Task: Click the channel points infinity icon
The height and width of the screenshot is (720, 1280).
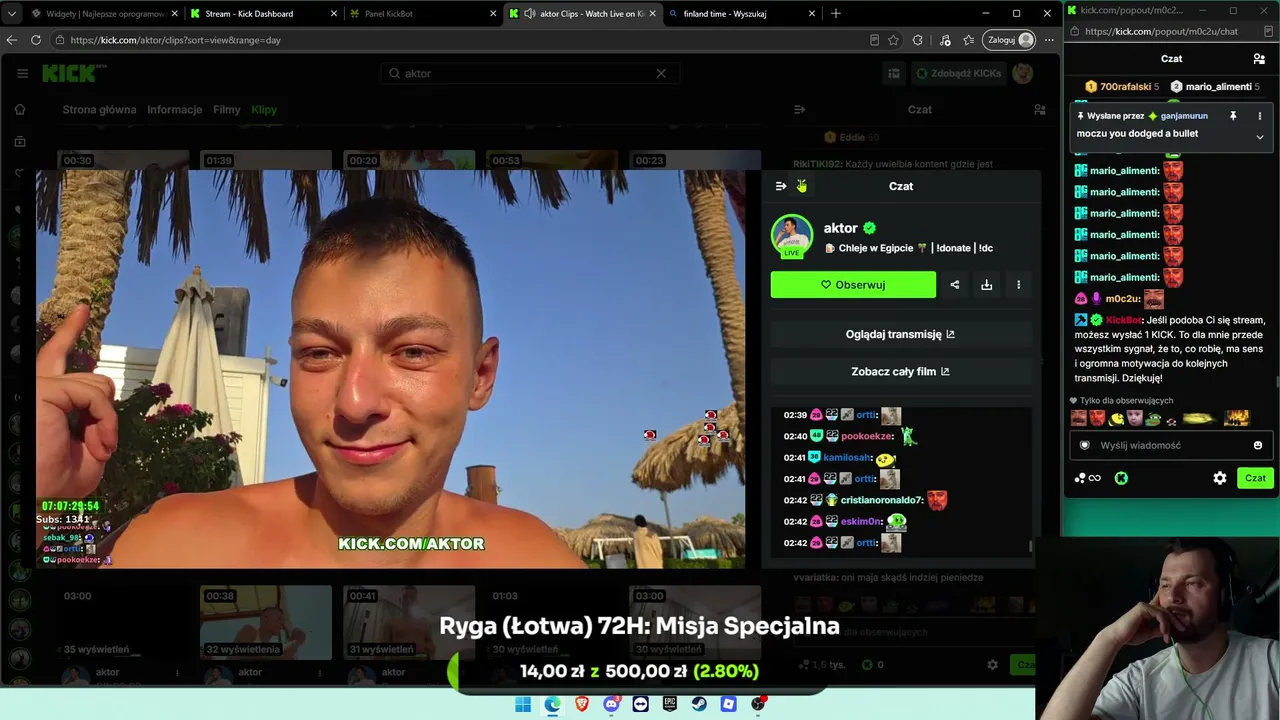Action: 1088,478
